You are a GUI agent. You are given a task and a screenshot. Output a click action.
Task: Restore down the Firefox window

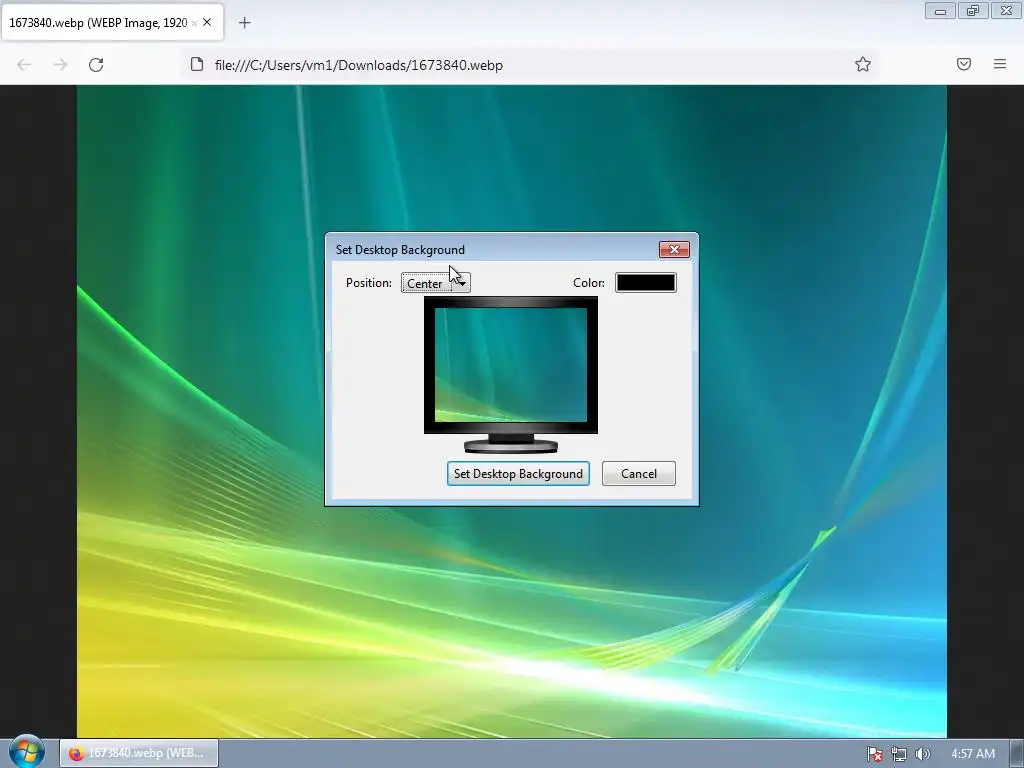tap(973, 11)
